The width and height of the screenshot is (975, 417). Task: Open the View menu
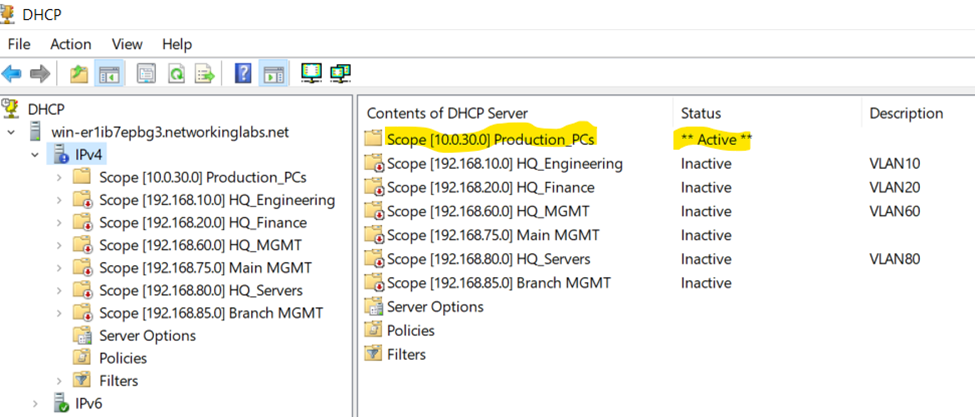tap(127, 44)
